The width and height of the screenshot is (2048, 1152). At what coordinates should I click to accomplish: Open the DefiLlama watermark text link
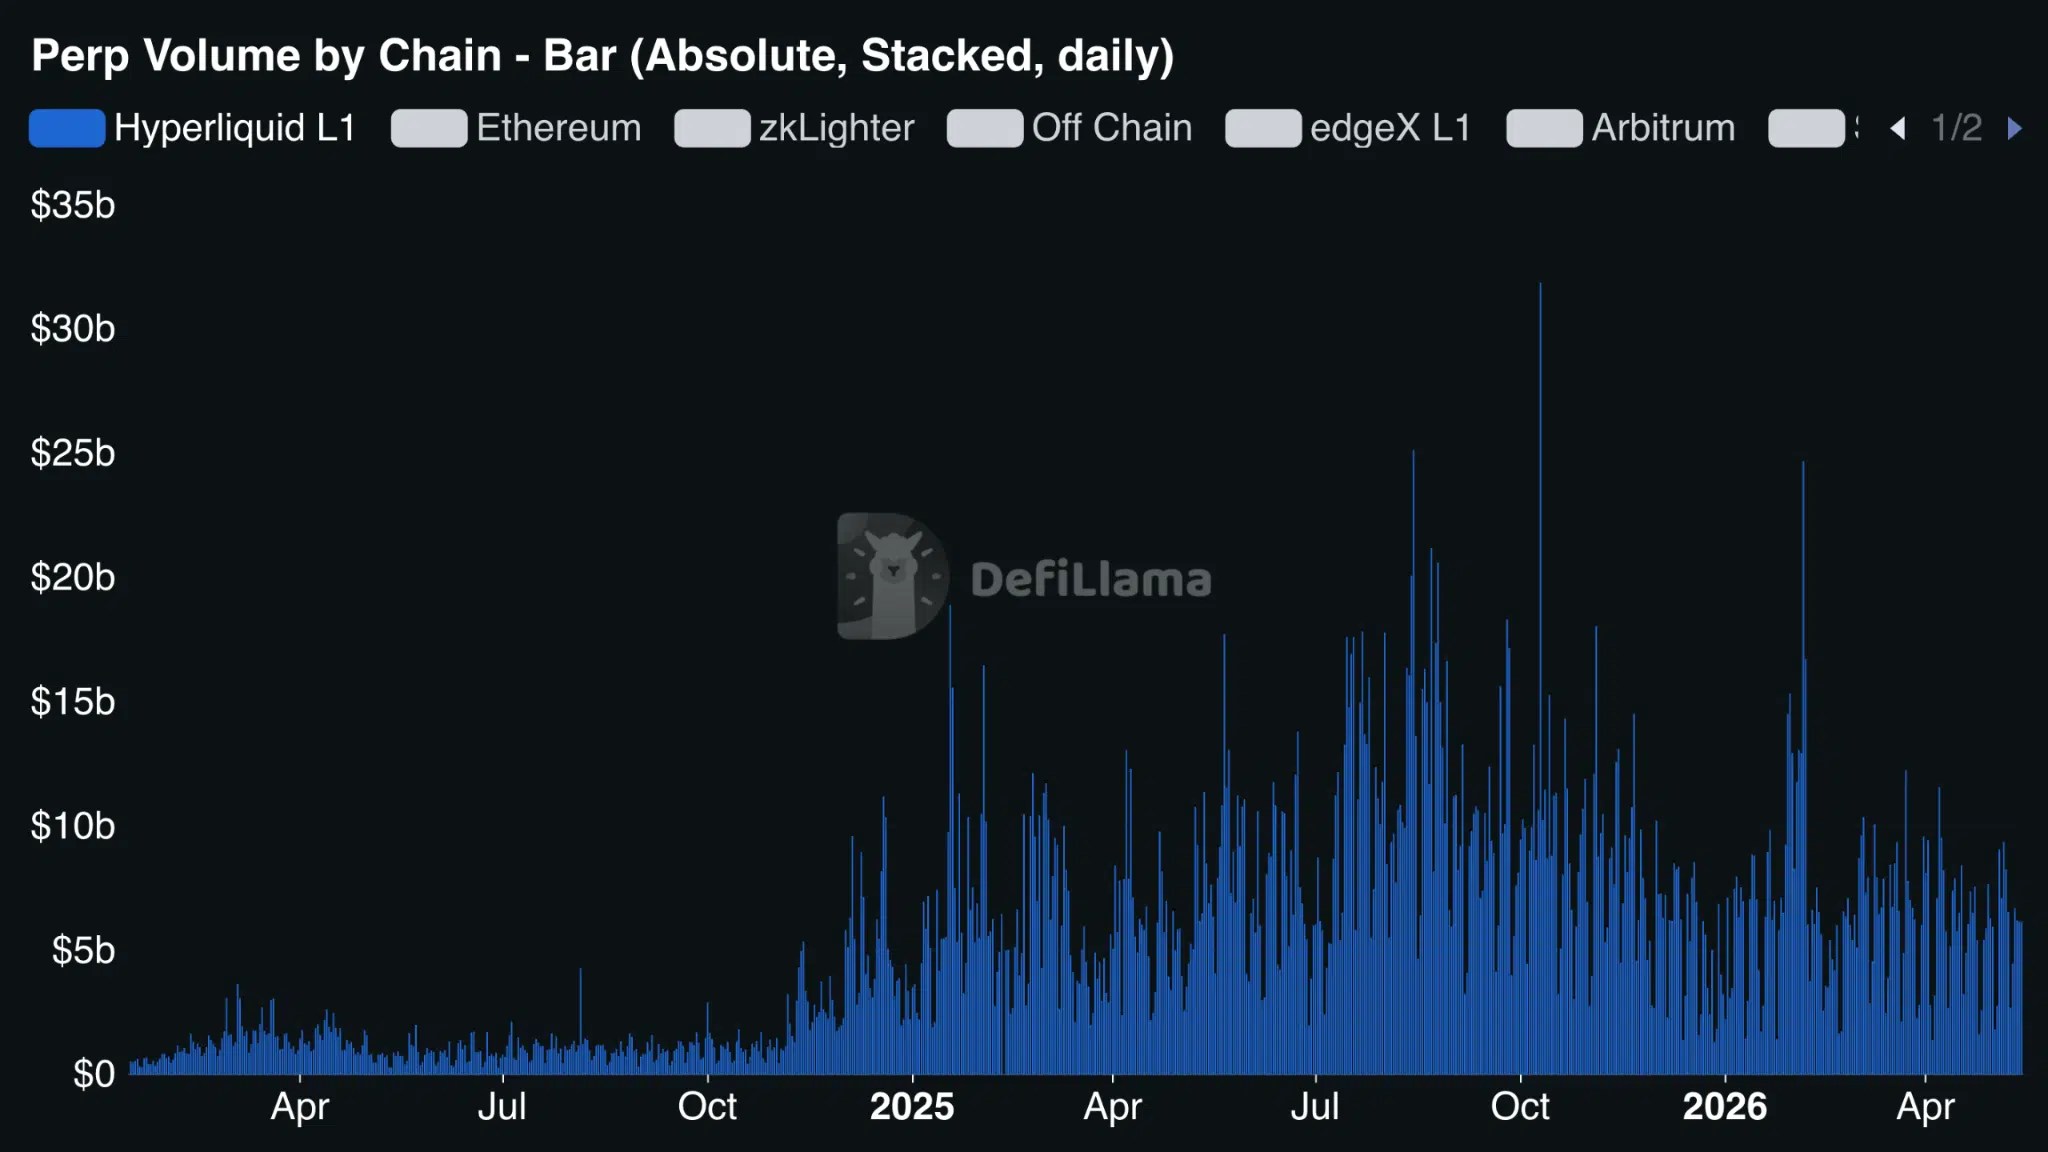coord(1091,580)
